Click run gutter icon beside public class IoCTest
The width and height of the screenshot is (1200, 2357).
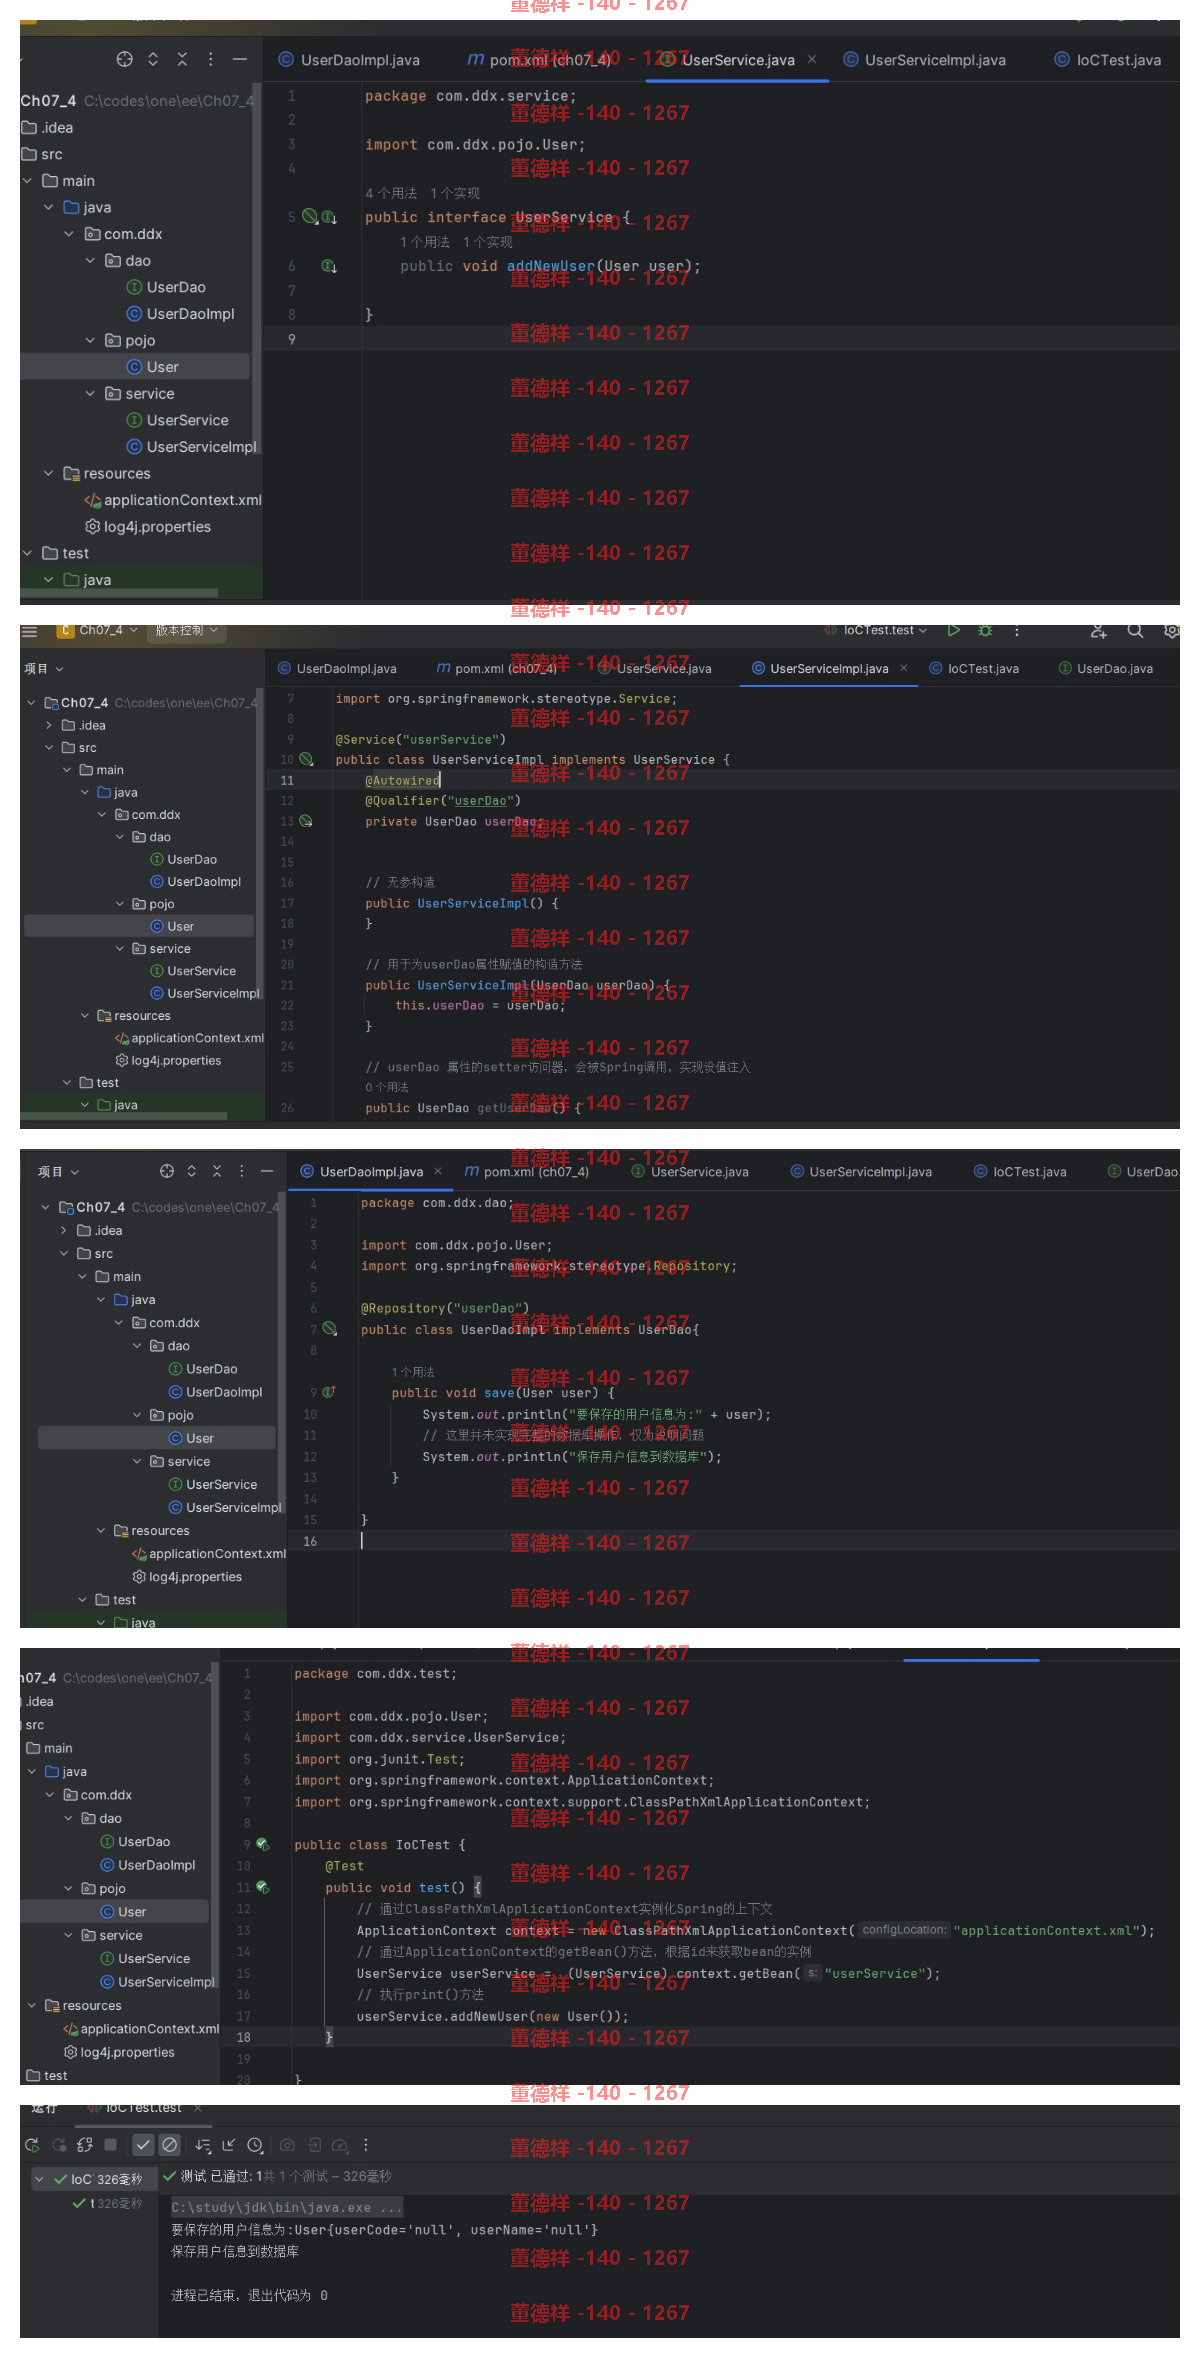click(263, 1845)
